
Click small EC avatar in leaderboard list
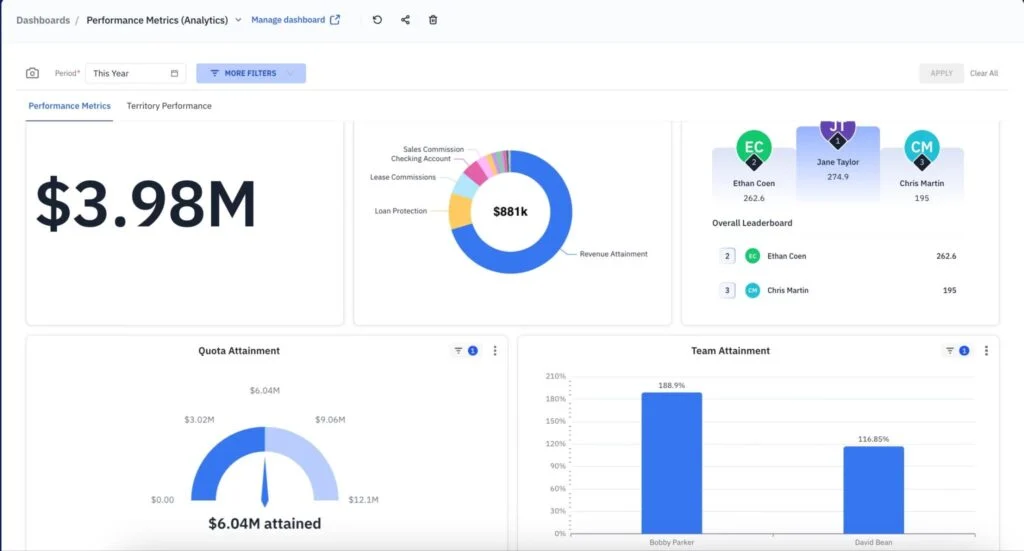click(752, 256)
